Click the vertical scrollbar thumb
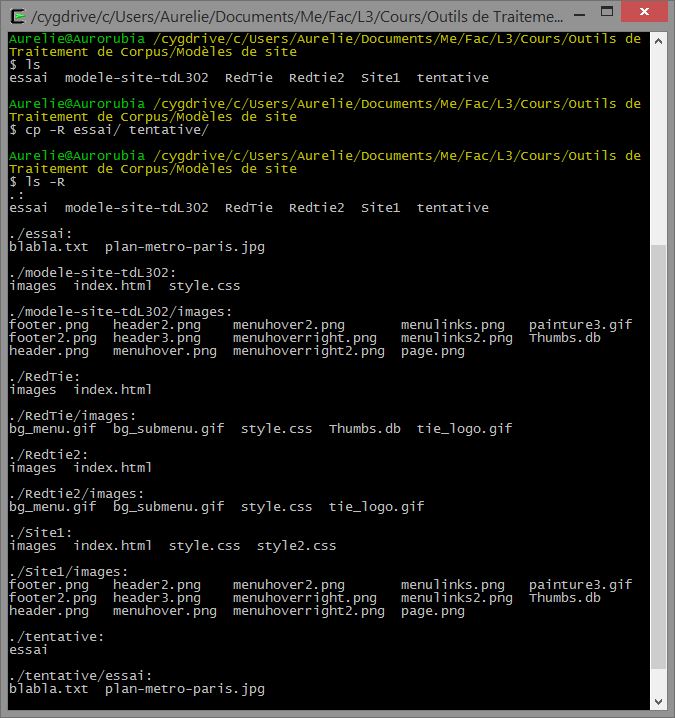The width and height of the screenshot is (675, 718). (659, 456)
